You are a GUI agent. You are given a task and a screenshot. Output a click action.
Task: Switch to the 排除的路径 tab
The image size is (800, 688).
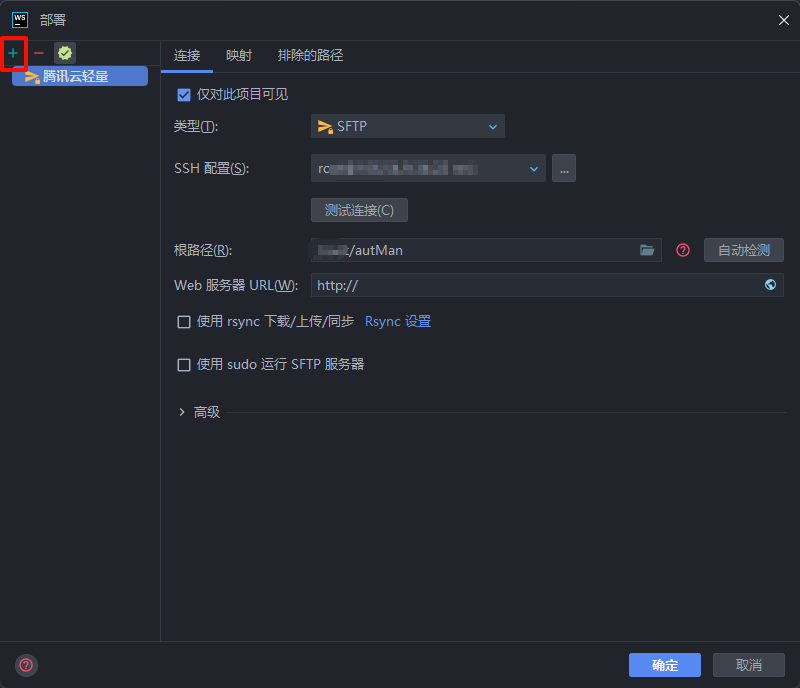pyautogui.click(x=310, y=56)
